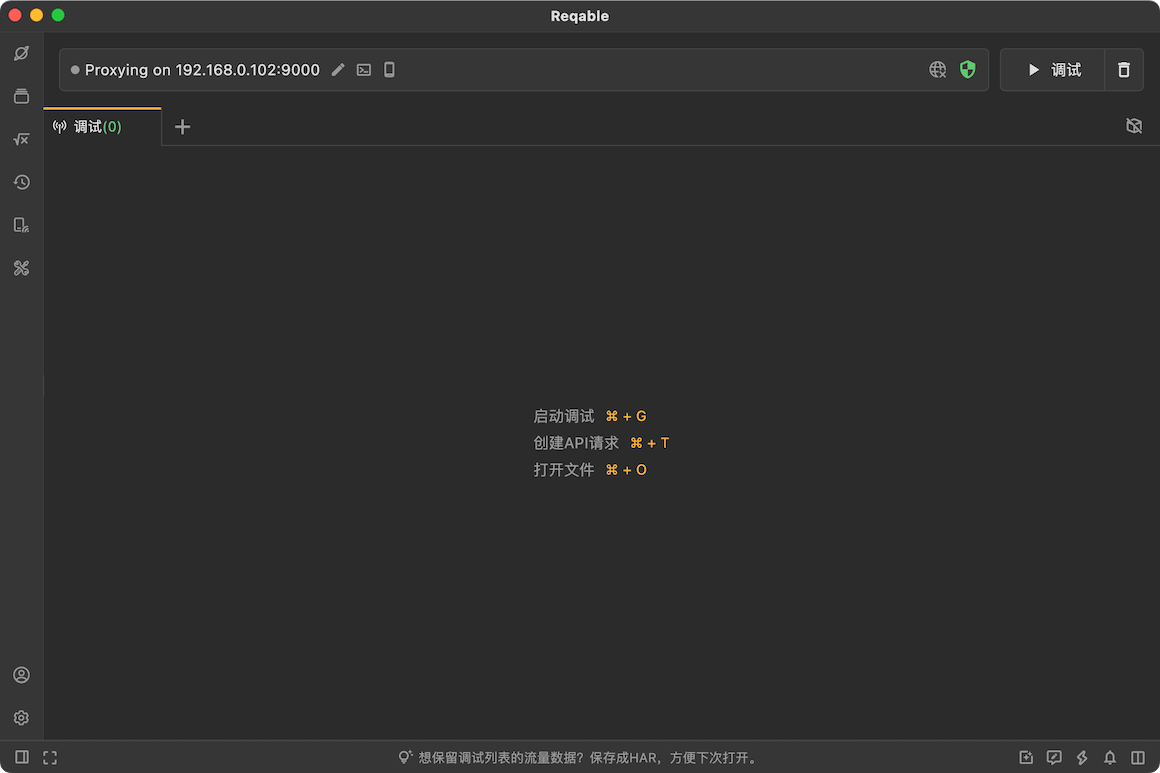Click the 创建API请求 shortcut hint

pos(601,443)
